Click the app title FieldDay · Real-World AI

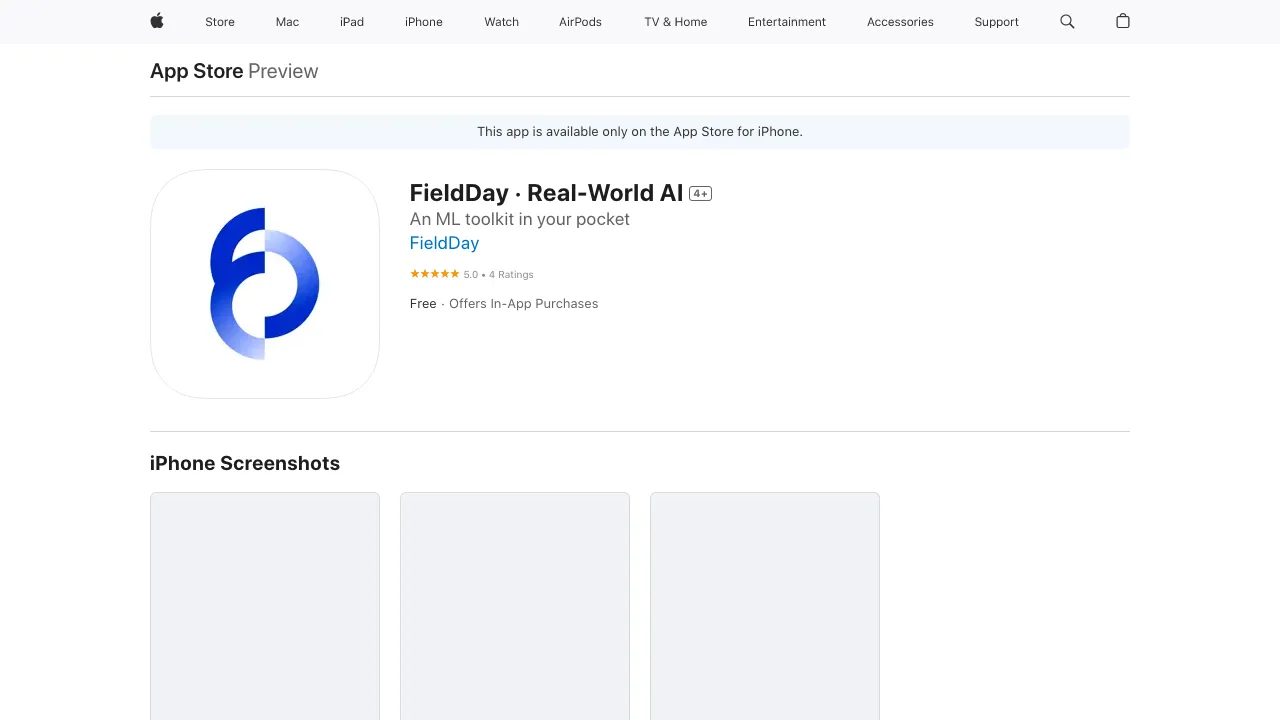click(546, 193)
